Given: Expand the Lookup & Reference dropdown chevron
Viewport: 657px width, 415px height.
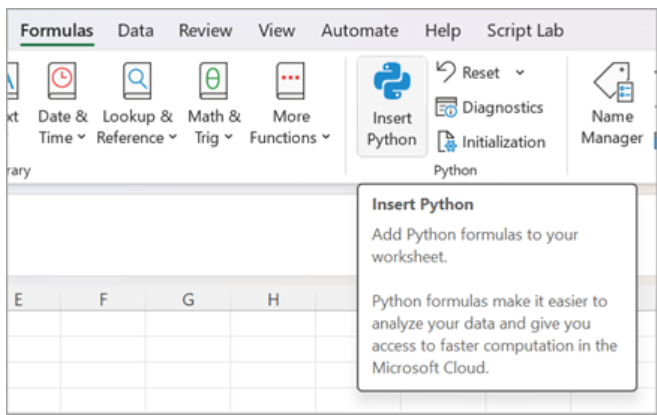Looking at the screenshot, I should 173,137.
